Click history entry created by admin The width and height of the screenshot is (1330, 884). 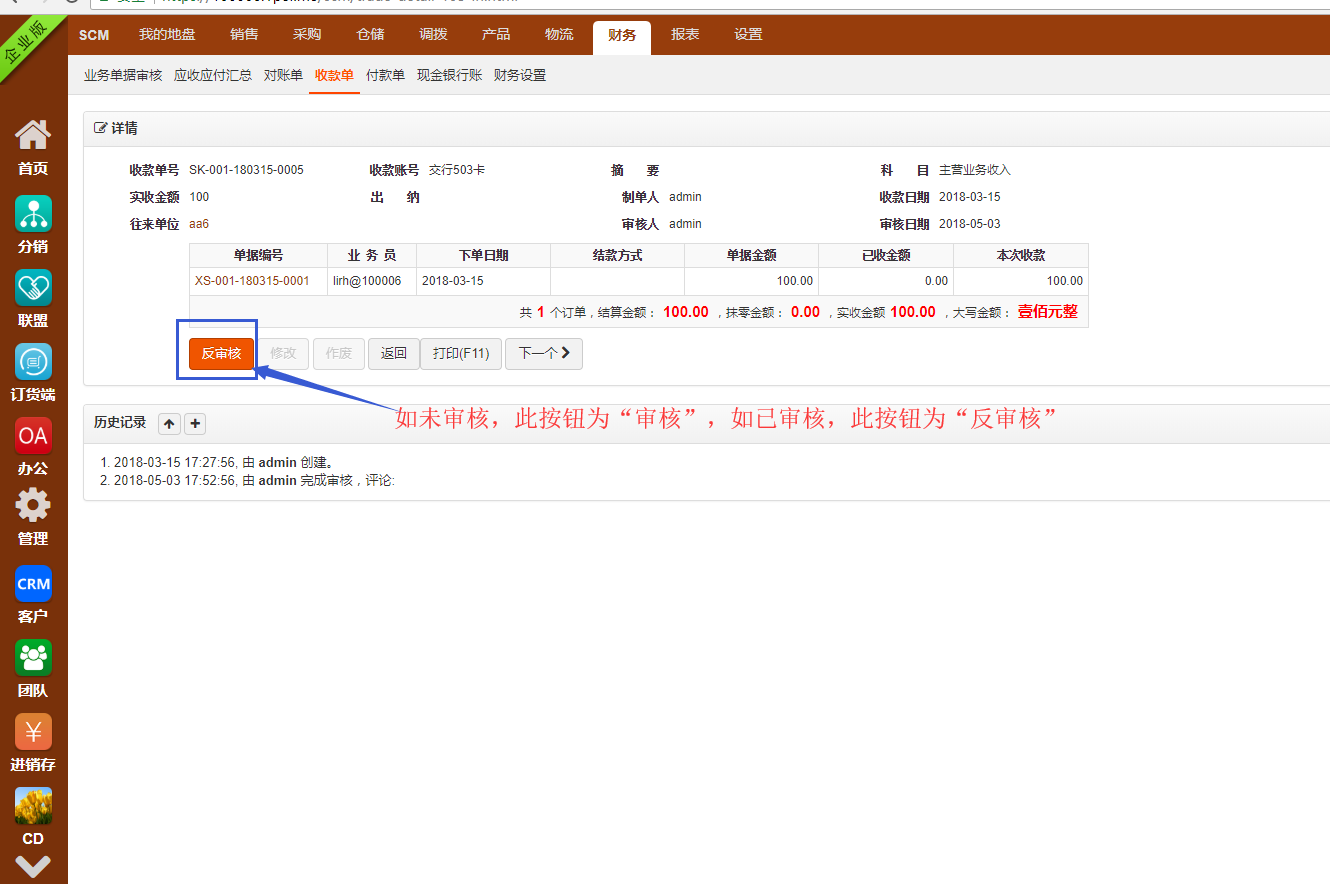pos(224,463)
